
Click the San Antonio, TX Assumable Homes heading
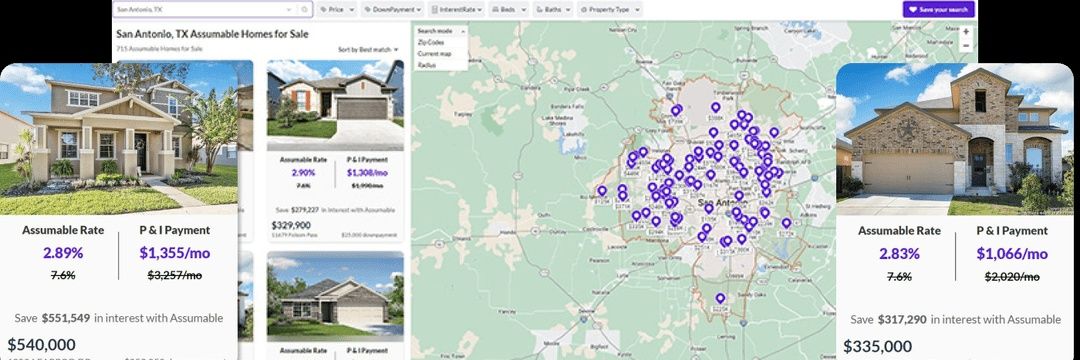click(x=212, y=34)
